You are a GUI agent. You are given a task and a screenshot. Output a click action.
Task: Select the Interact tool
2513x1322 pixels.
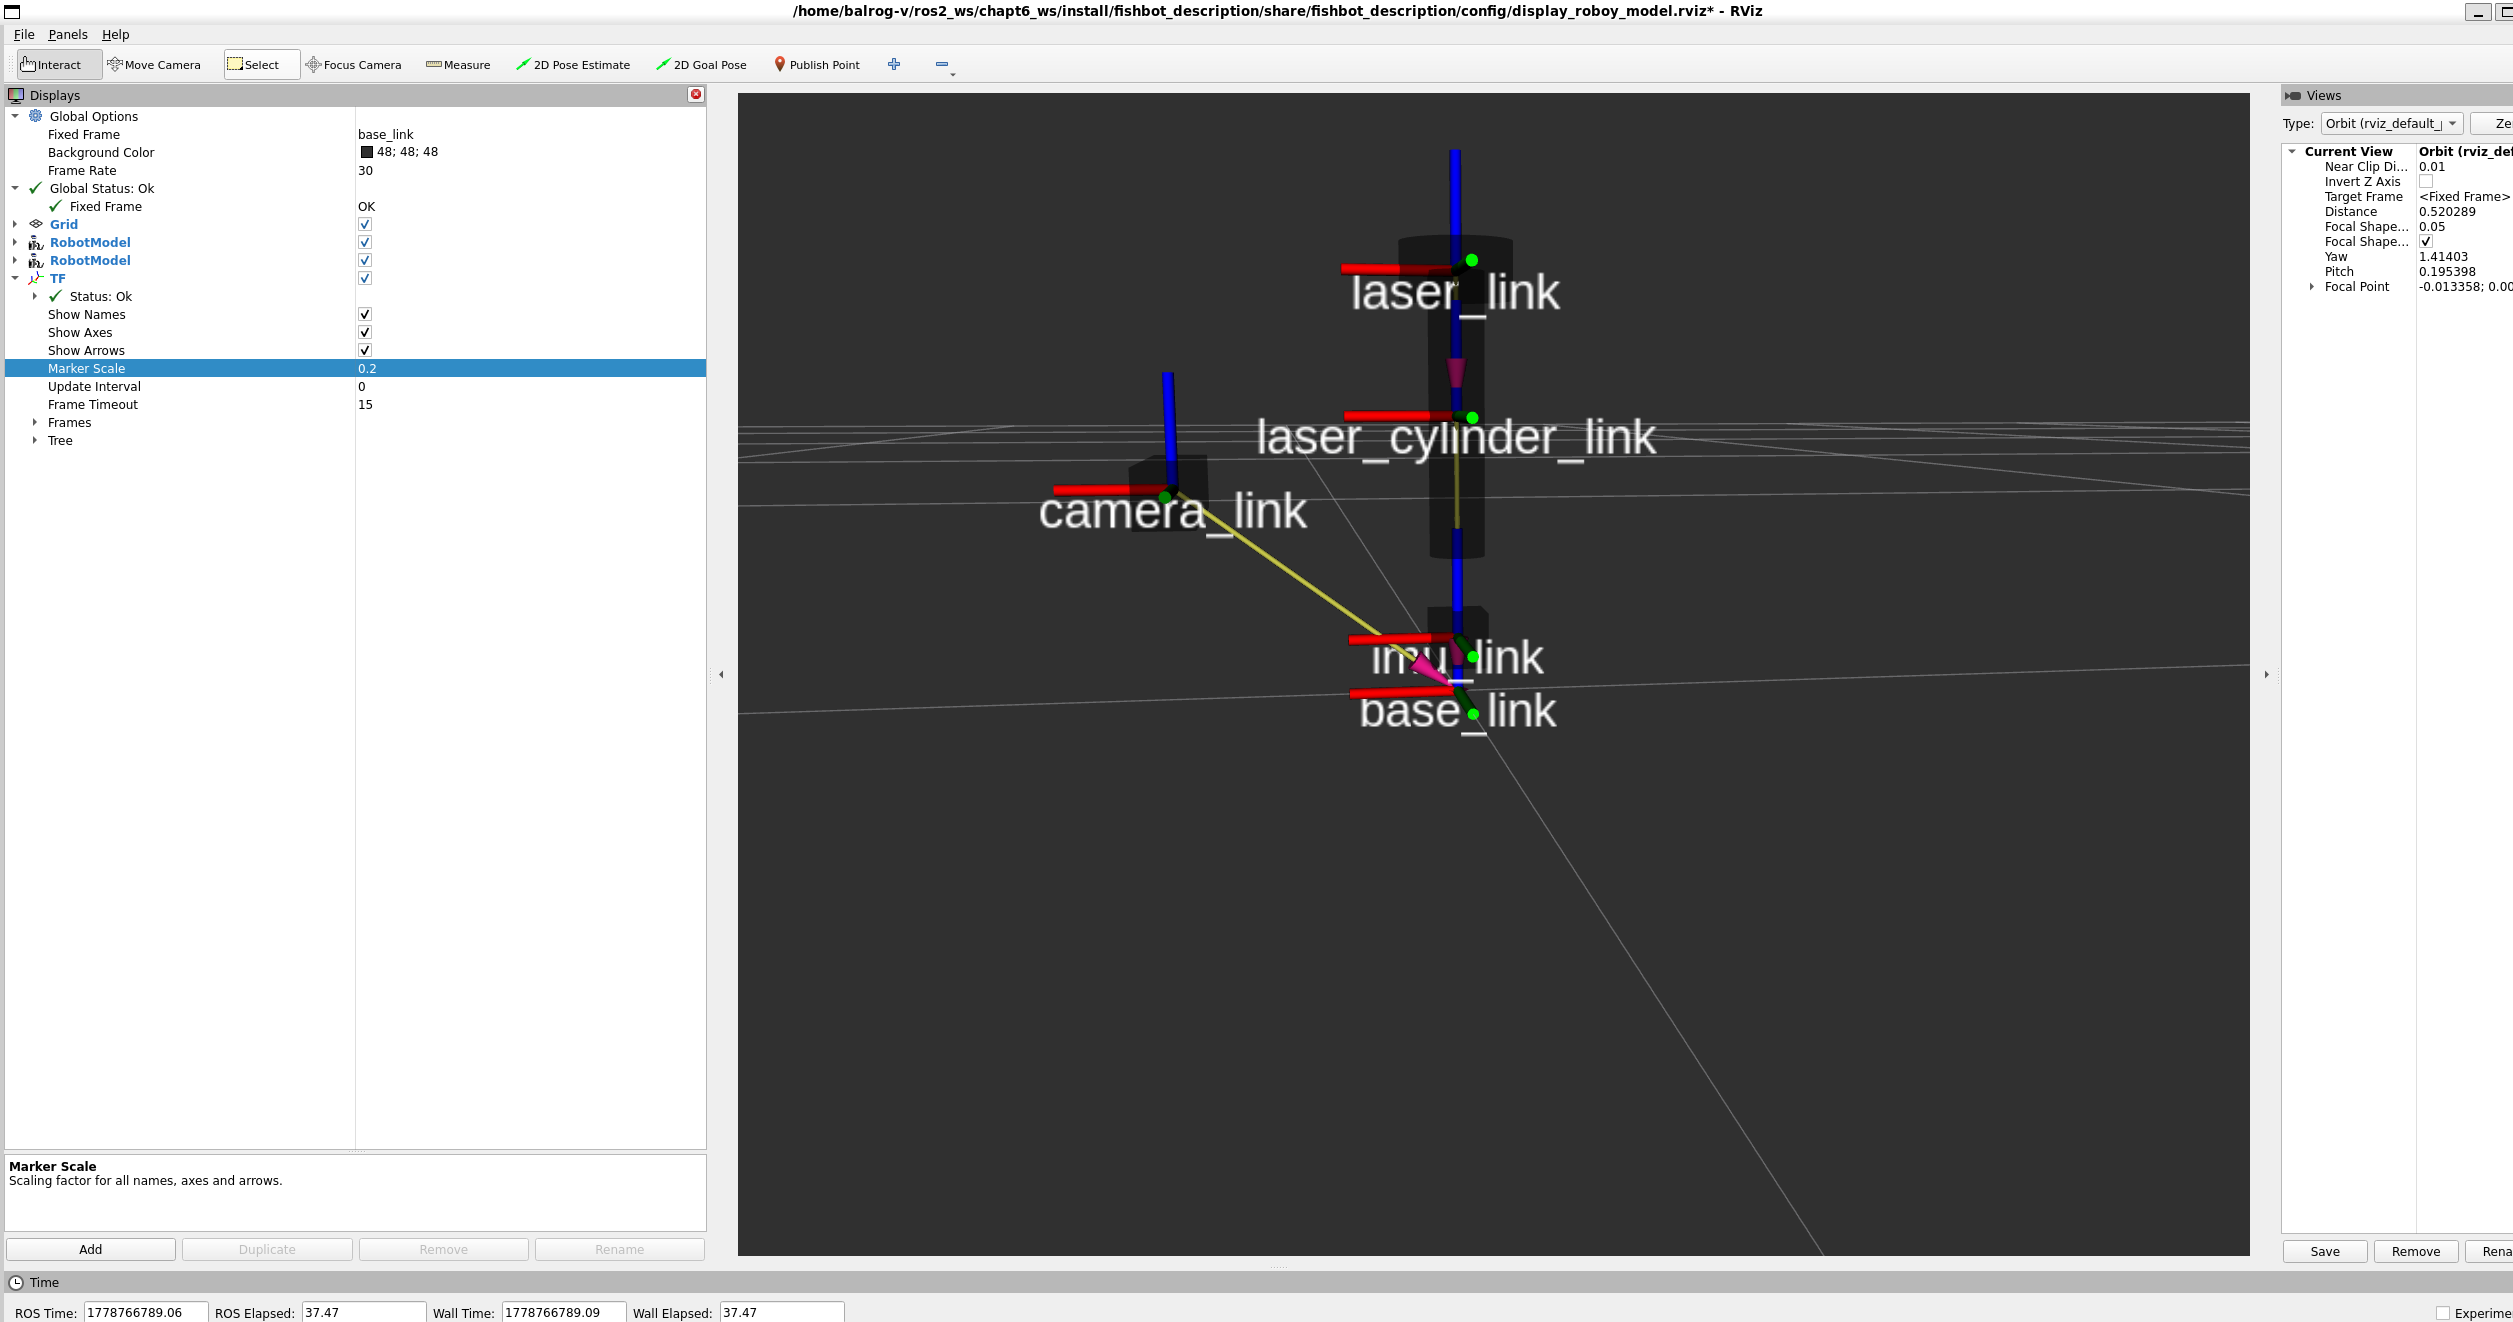click(58, 65)
